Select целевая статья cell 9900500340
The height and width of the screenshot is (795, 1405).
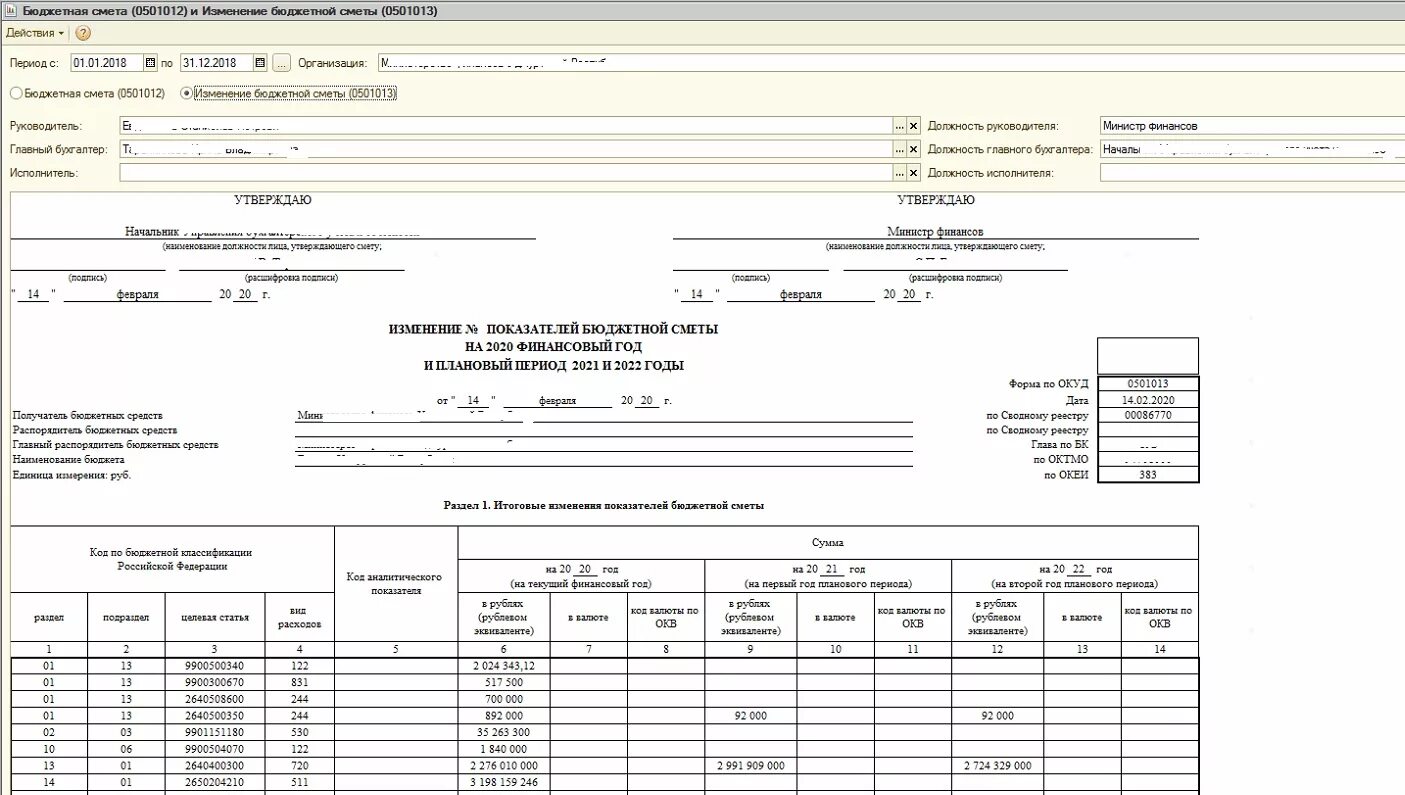point(214,666)
